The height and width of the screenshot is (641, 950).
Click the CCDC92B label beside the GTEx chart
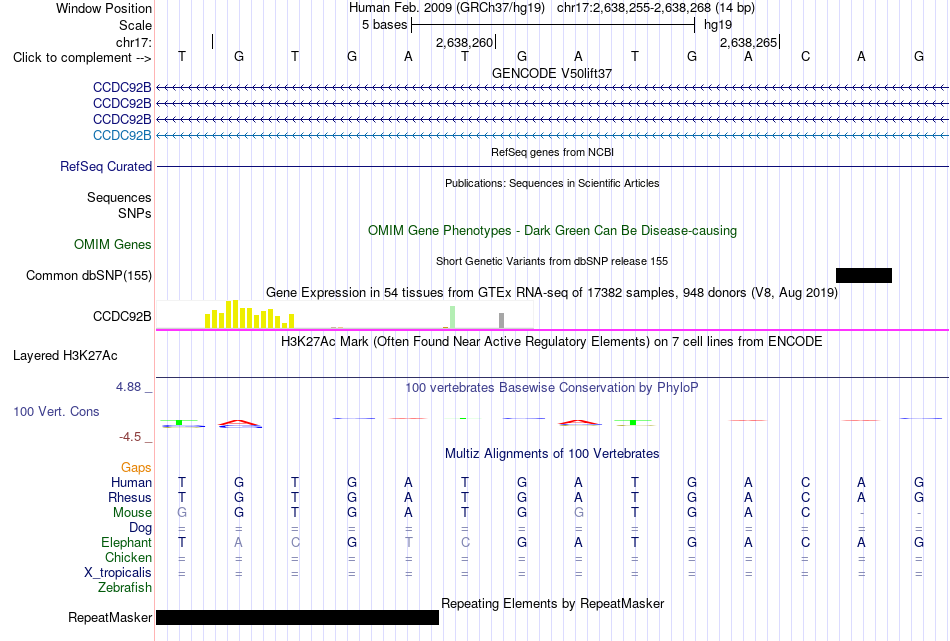click(x=122, y=316)
